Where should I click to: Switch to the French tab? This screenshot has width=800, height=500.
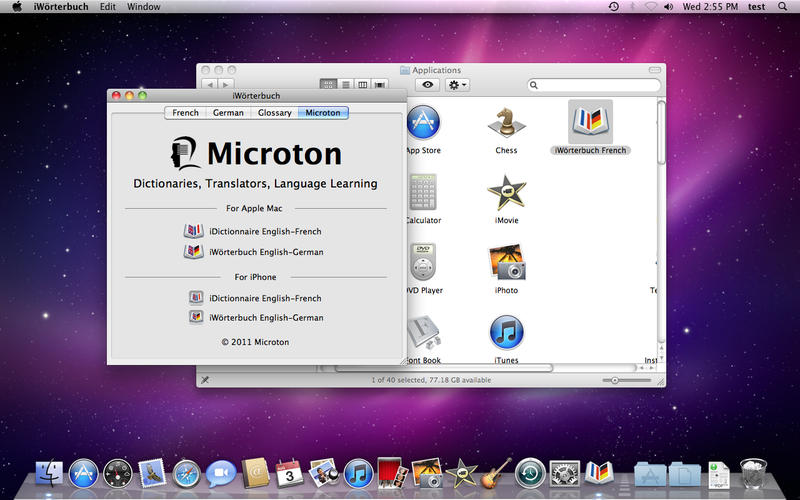[x=185, y=113]
